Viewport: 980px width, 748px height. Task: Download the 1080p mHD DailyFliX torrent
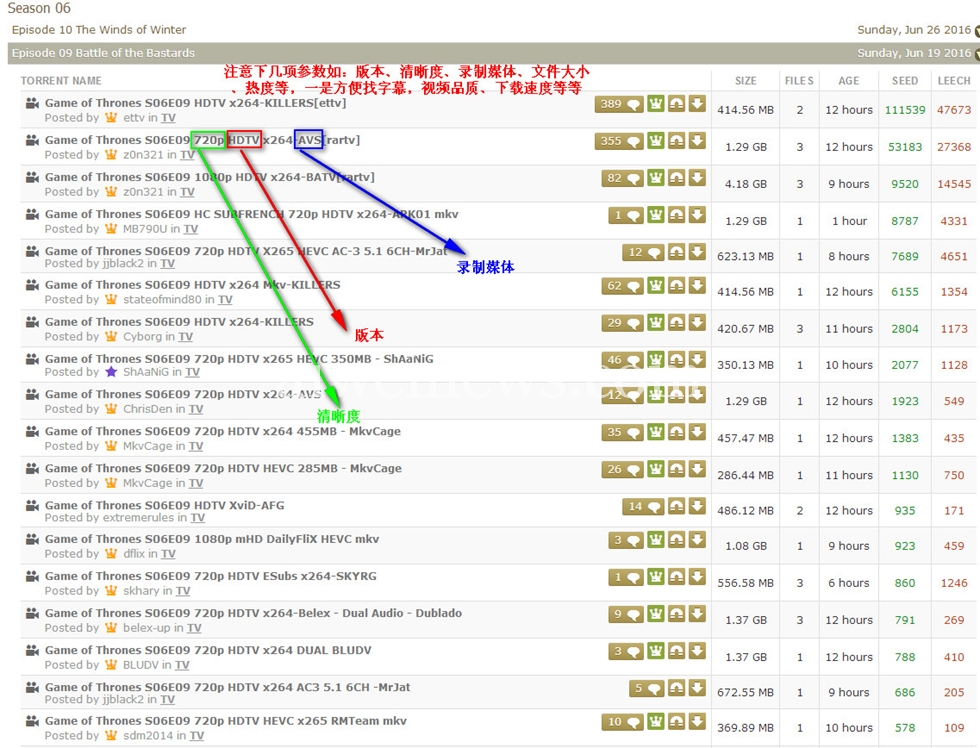click(697, 539)
